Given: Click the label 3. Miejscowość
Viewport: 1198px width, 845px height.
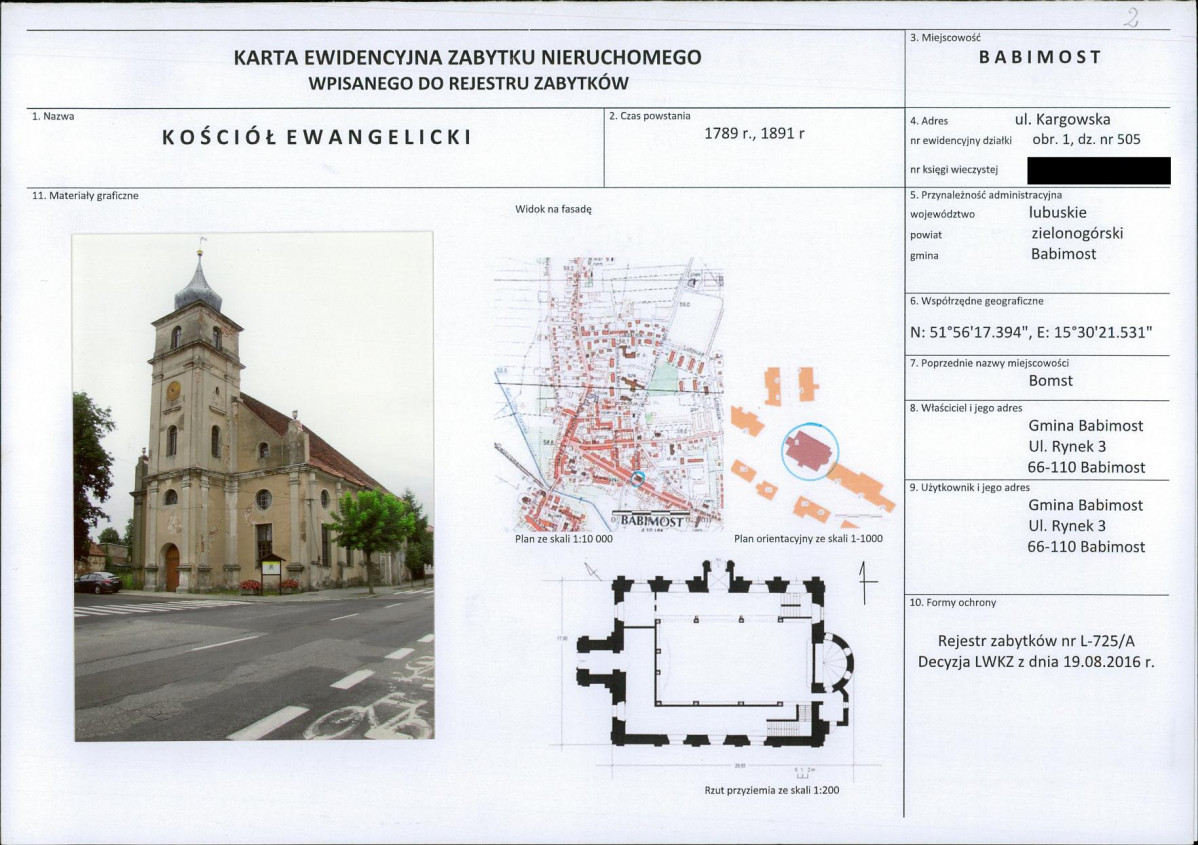Looking at the screenshot, I should coord(945,37).
